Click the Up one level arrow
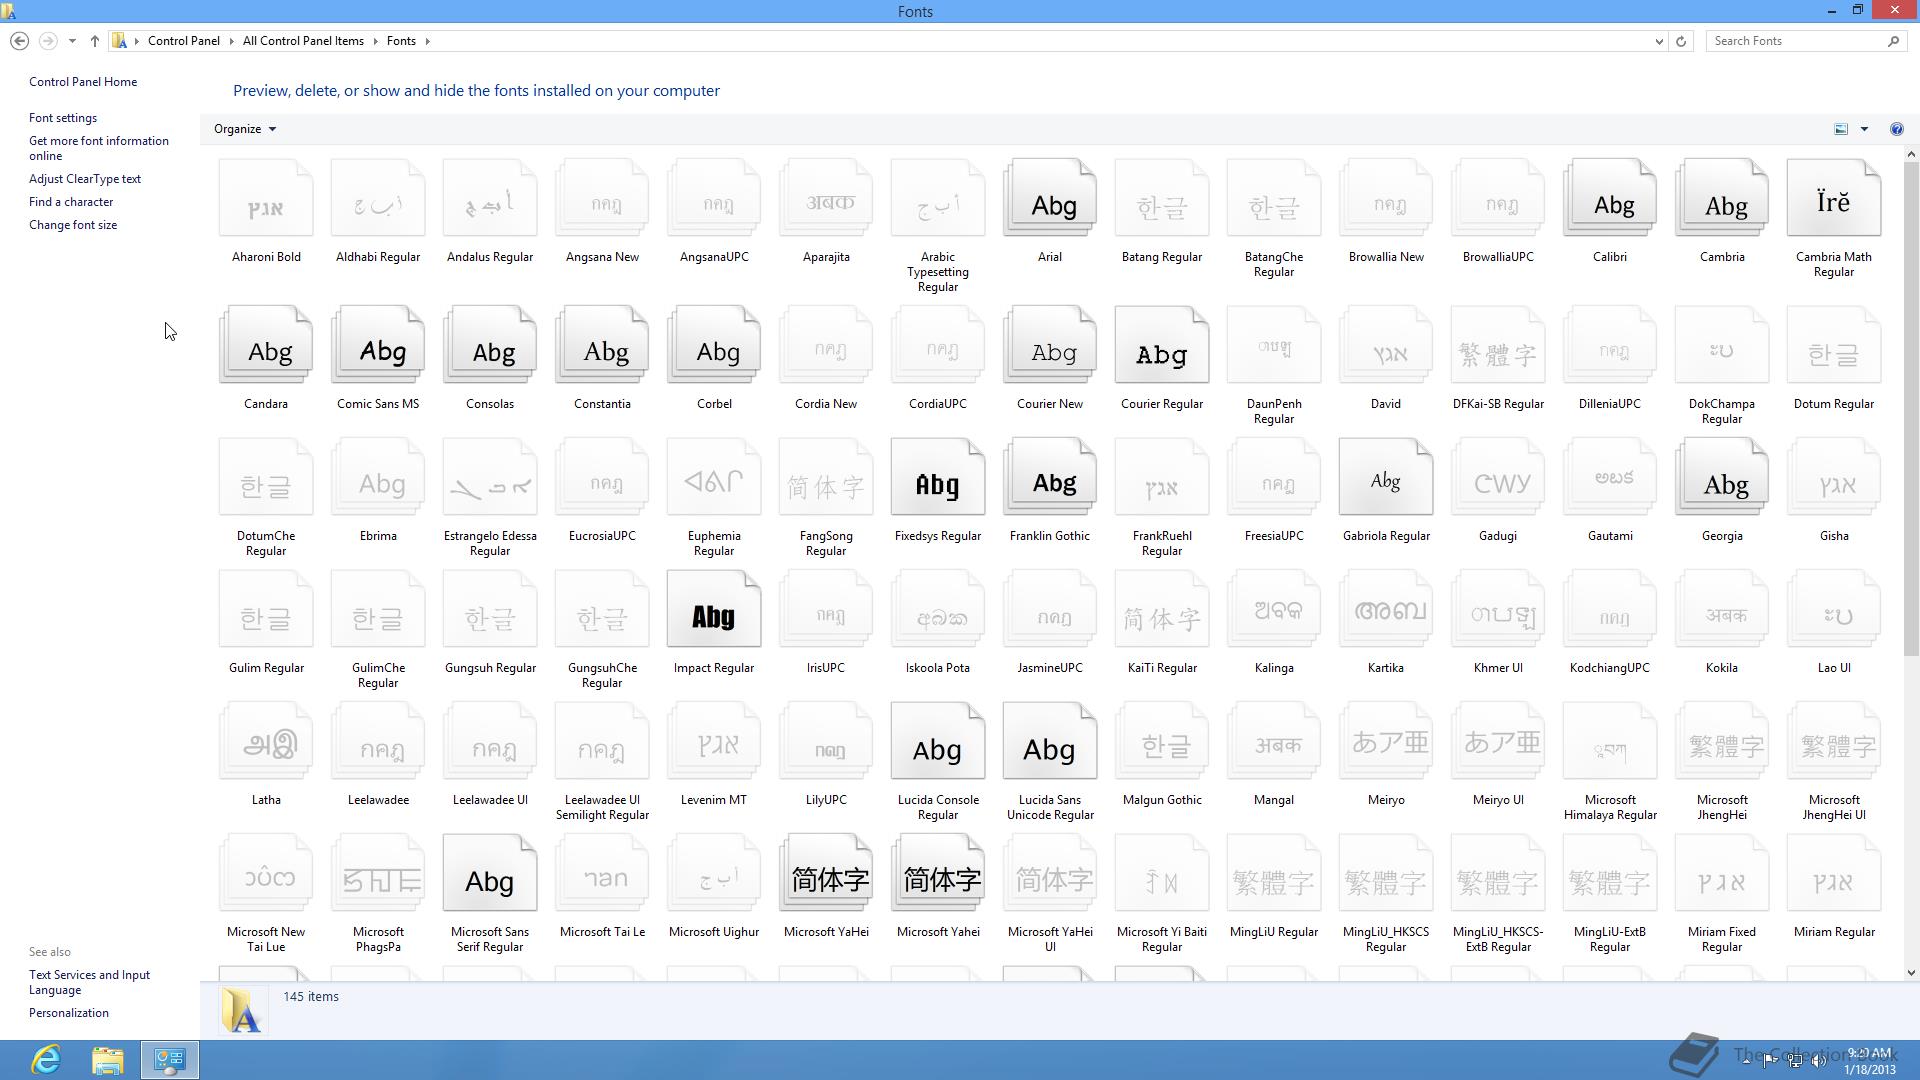1920x1080 pixels. (x=95, y=41)
